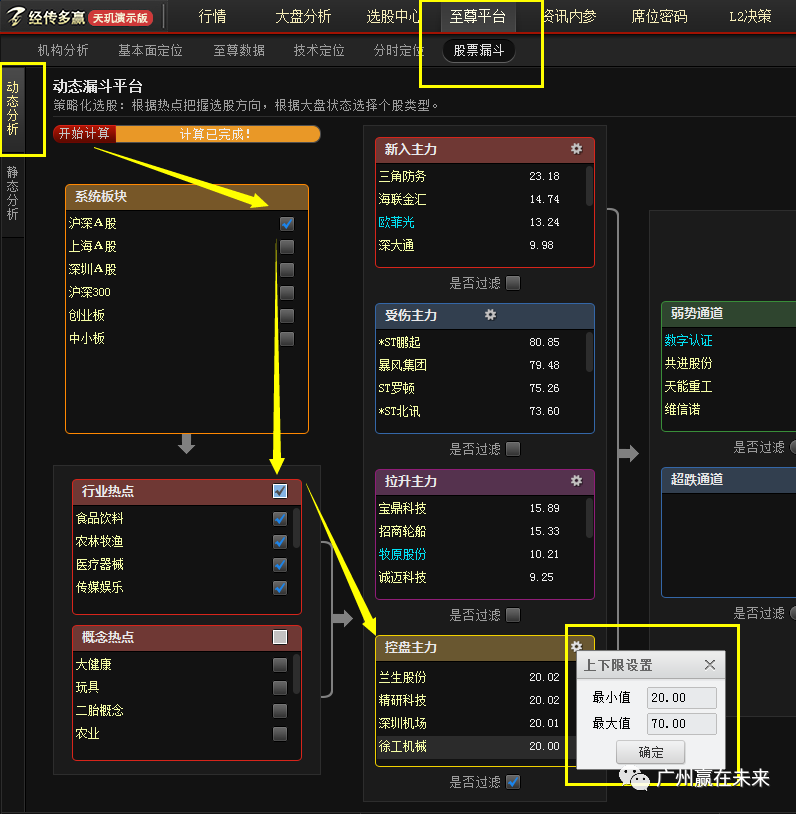Enable 是否过滤 under 拉升主力
The width and height of the screenshot is (796, 814).
point(513,615)
